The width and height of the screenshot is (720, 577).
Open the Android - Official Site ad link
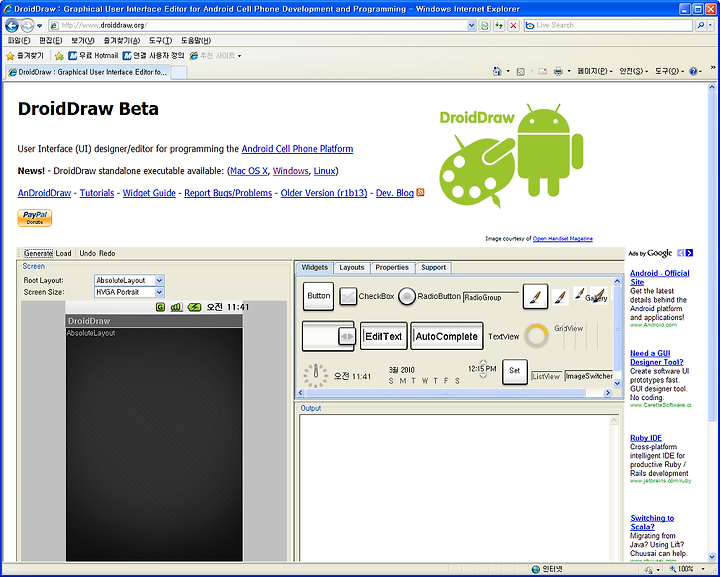coord(659,277)
